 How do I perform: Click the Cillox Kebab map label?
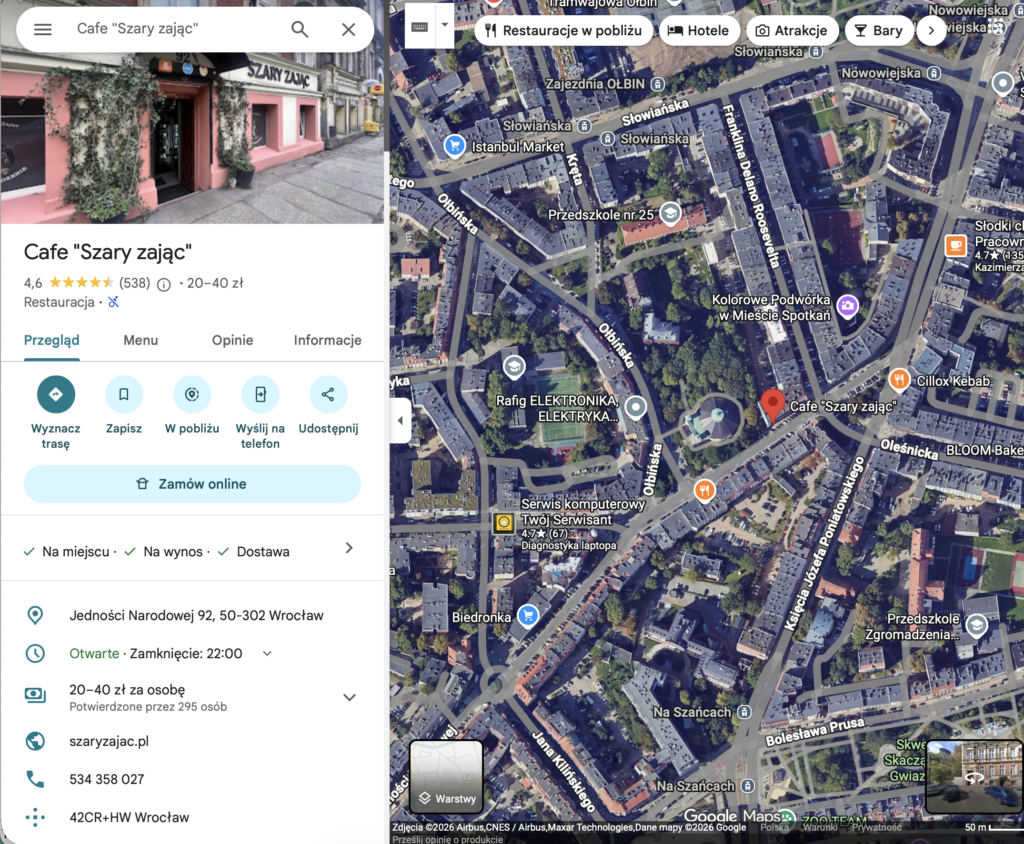pyautogui.click(x=953, y=381)
